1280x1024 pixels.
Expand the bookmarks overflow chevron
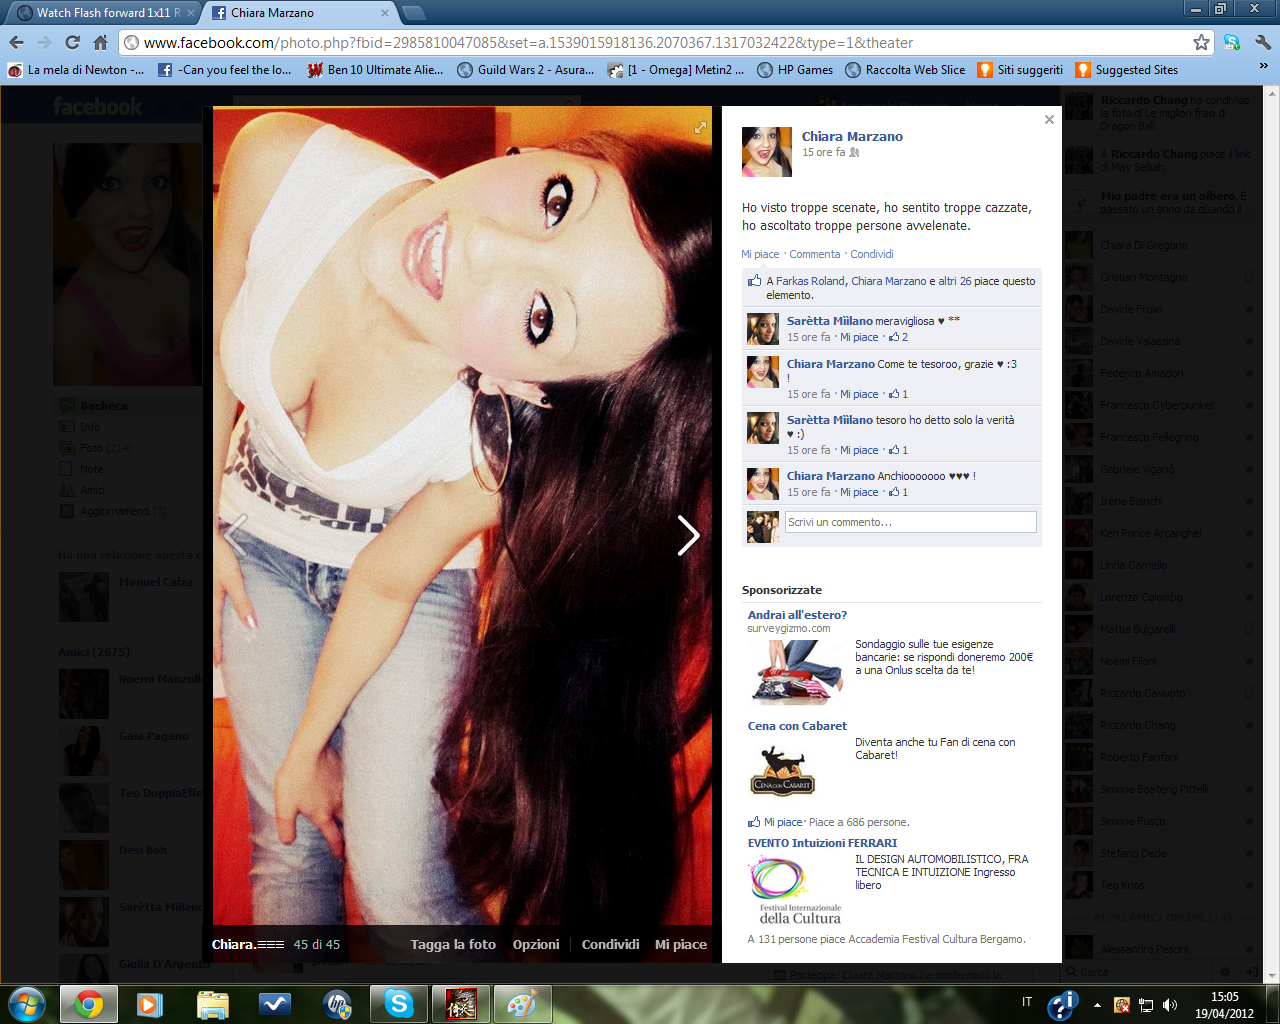(1263, 67)
